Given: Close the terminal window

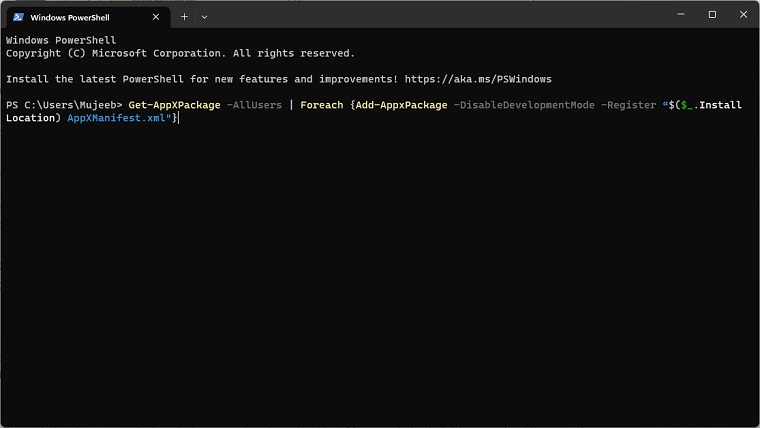Looking at the screenshot, I should pyautogui.click(x=740, y=15).
